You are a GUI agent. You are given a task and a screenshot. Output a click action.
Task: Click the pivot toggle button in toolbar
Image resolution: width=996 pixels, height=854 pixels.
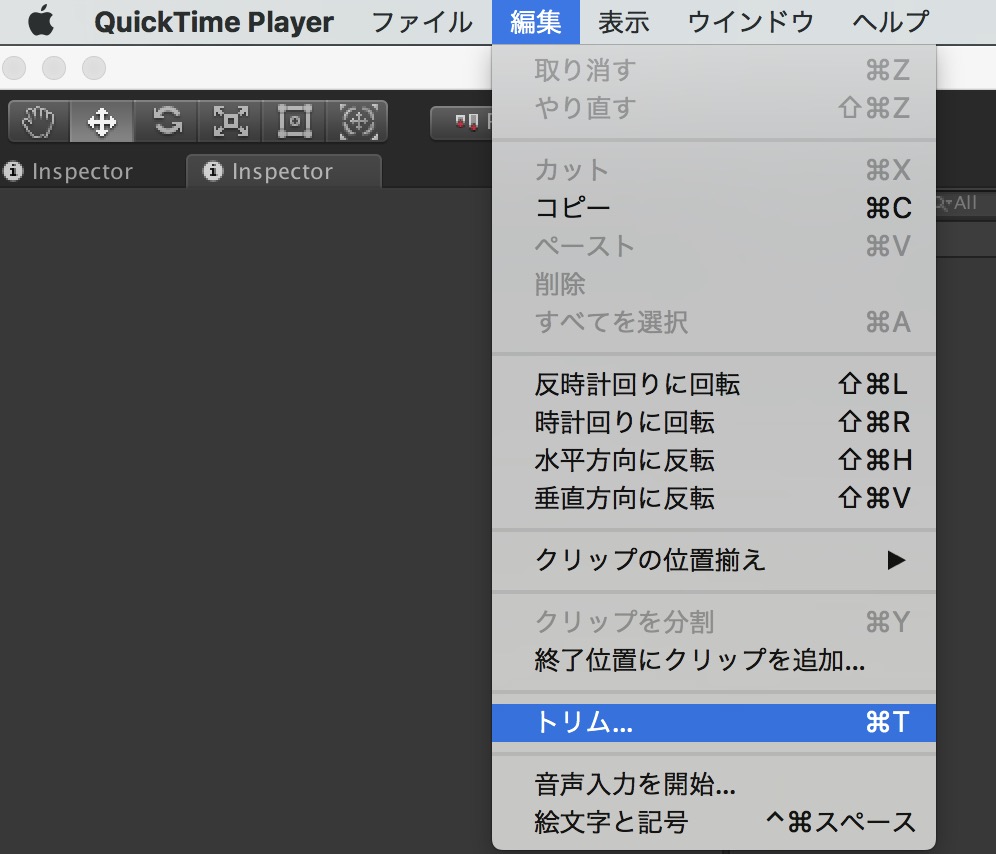(x=462, y=122)
